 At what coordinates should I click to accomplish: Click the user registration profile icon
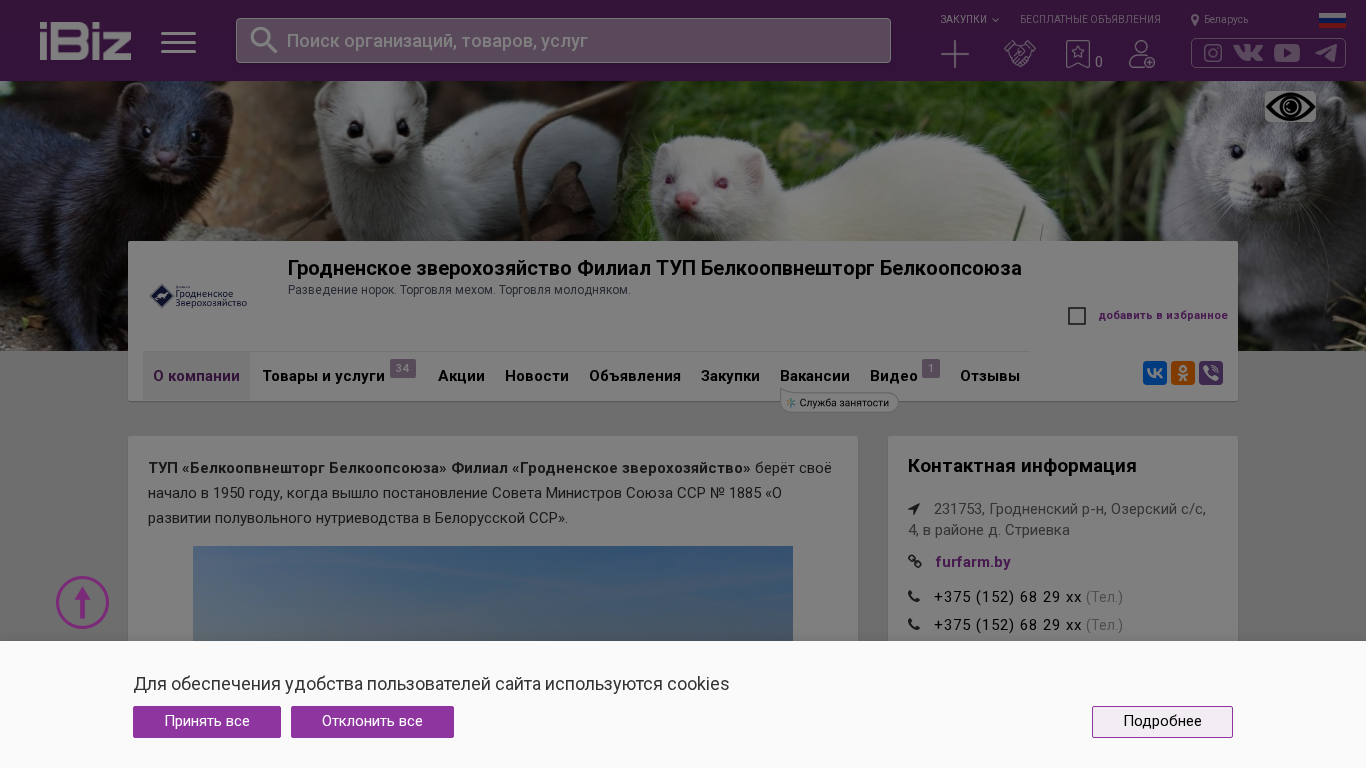point(1141,54)
